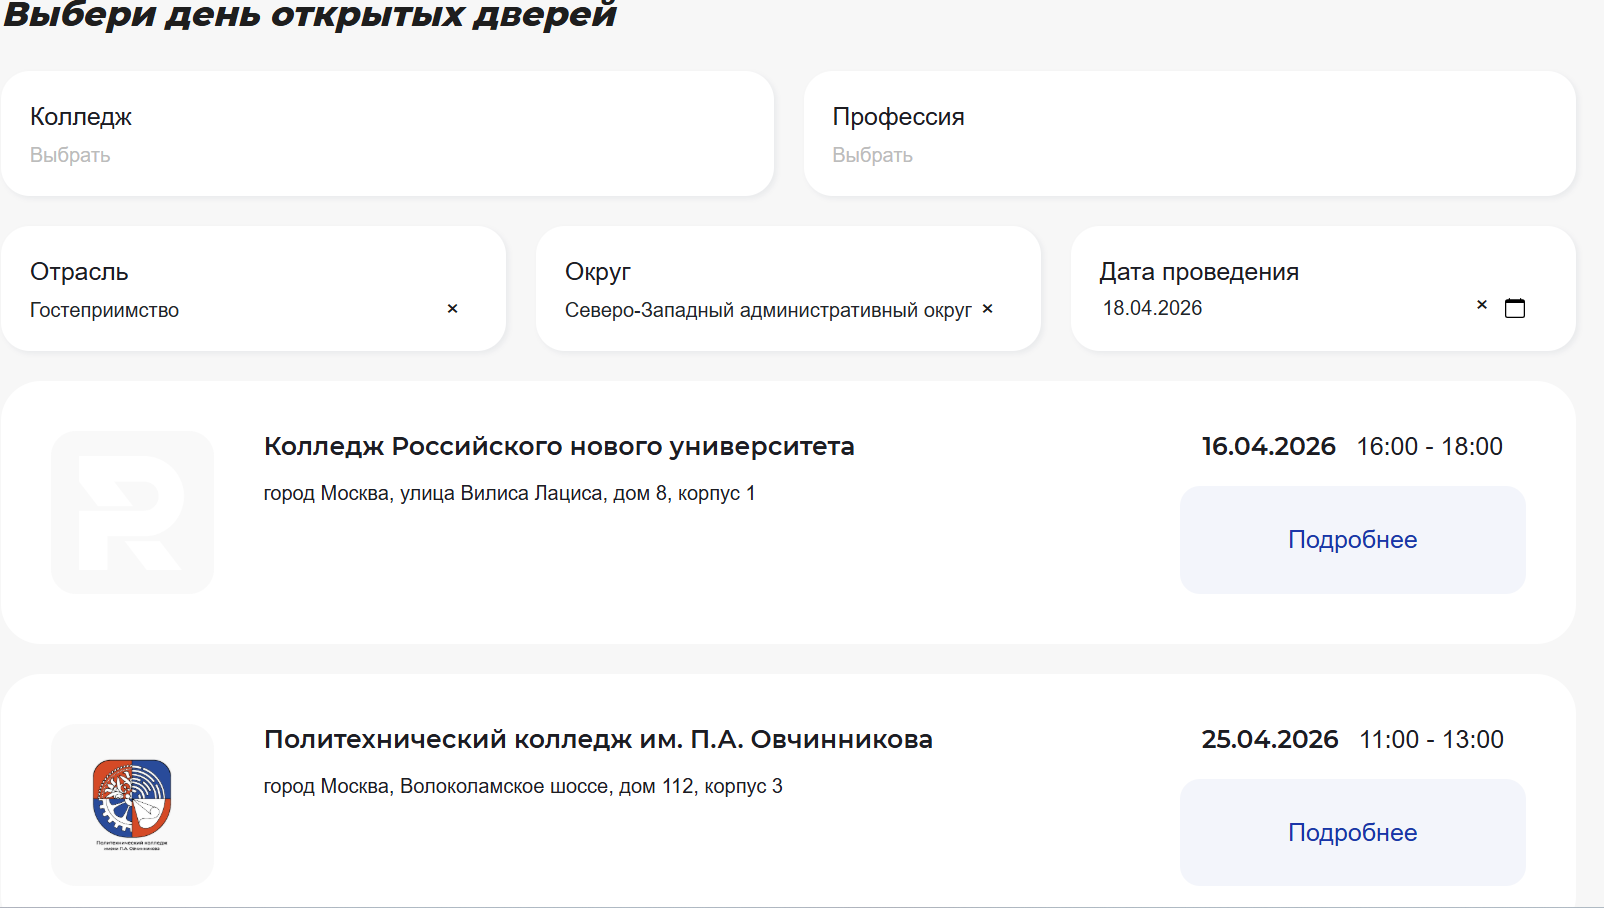The image size is (1604, 908).
Task: Click the address улица Вилиса Лациса, дом 8
Action: pos(510,493)
